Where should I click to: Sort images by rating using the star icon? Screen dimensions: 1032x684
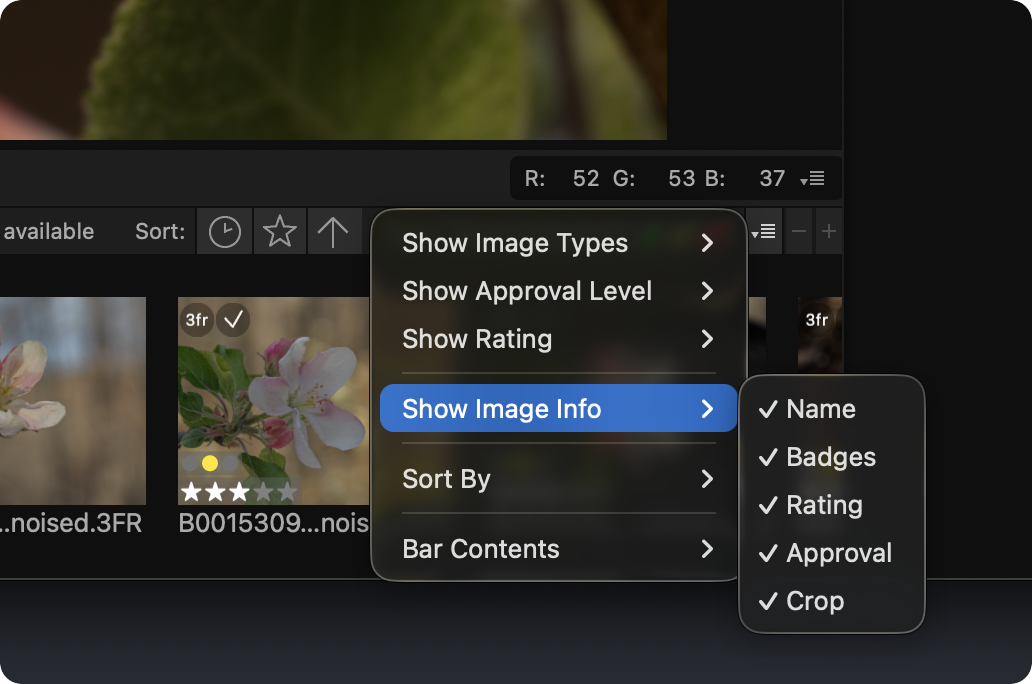pos(280,231)
